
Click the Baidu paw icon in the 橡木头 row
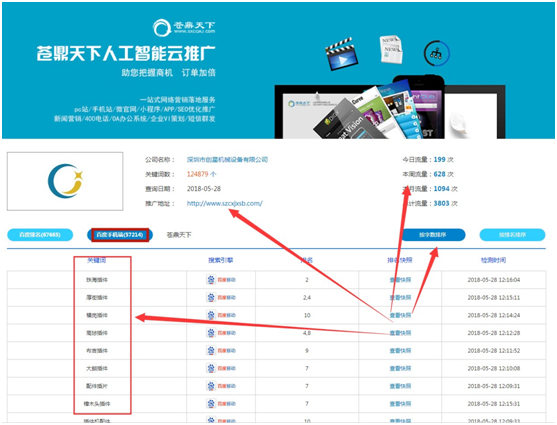(x=211, y=403)
